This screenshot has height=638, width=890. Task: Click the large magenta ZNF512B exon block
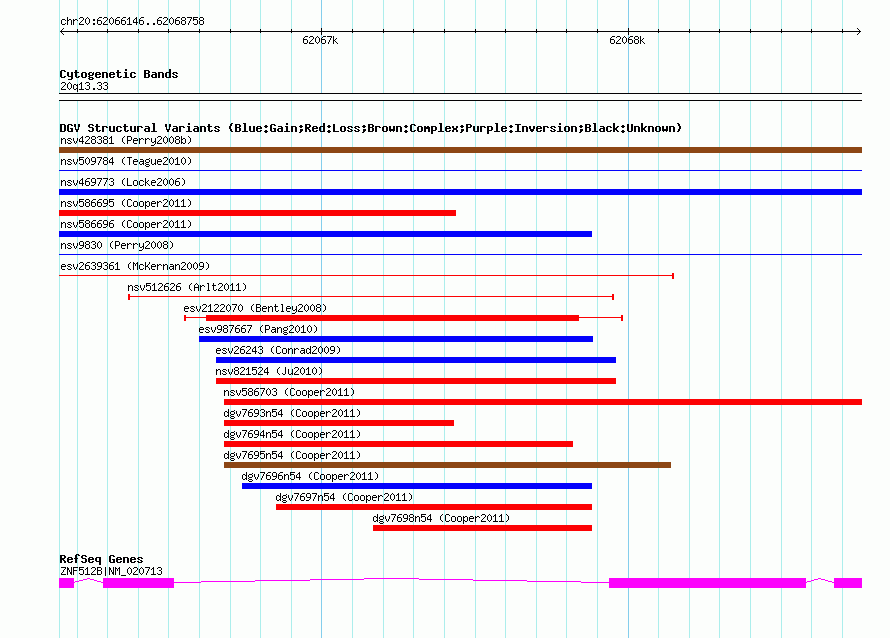707,583
